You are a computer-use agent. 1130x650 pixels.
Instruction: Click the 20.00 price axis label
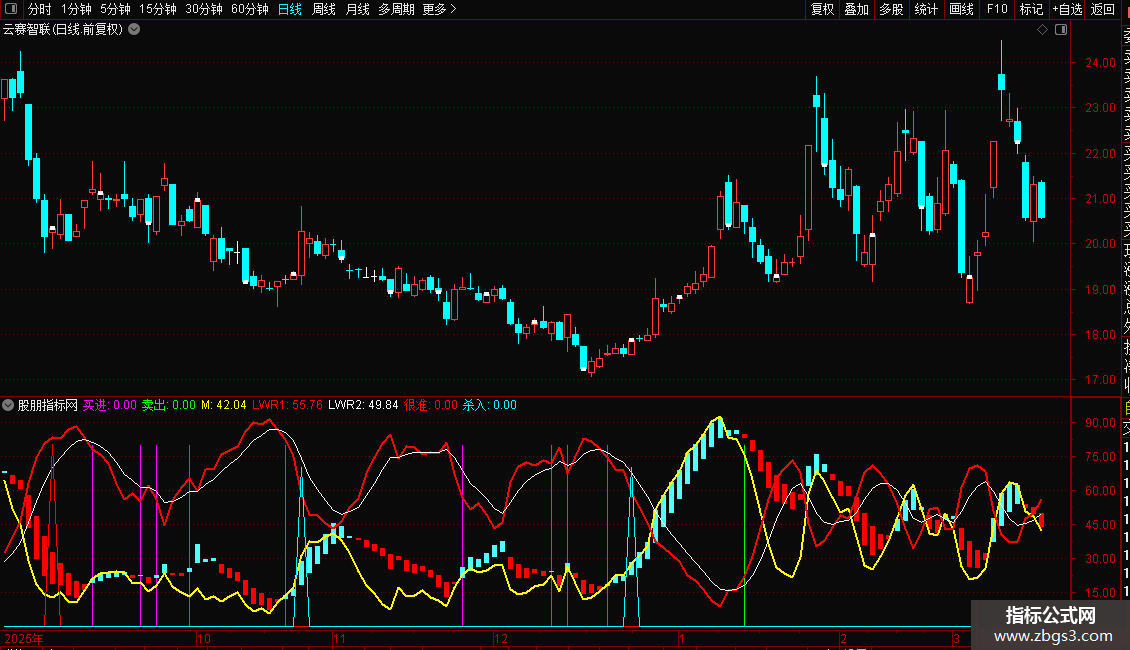coord(1100,244)
